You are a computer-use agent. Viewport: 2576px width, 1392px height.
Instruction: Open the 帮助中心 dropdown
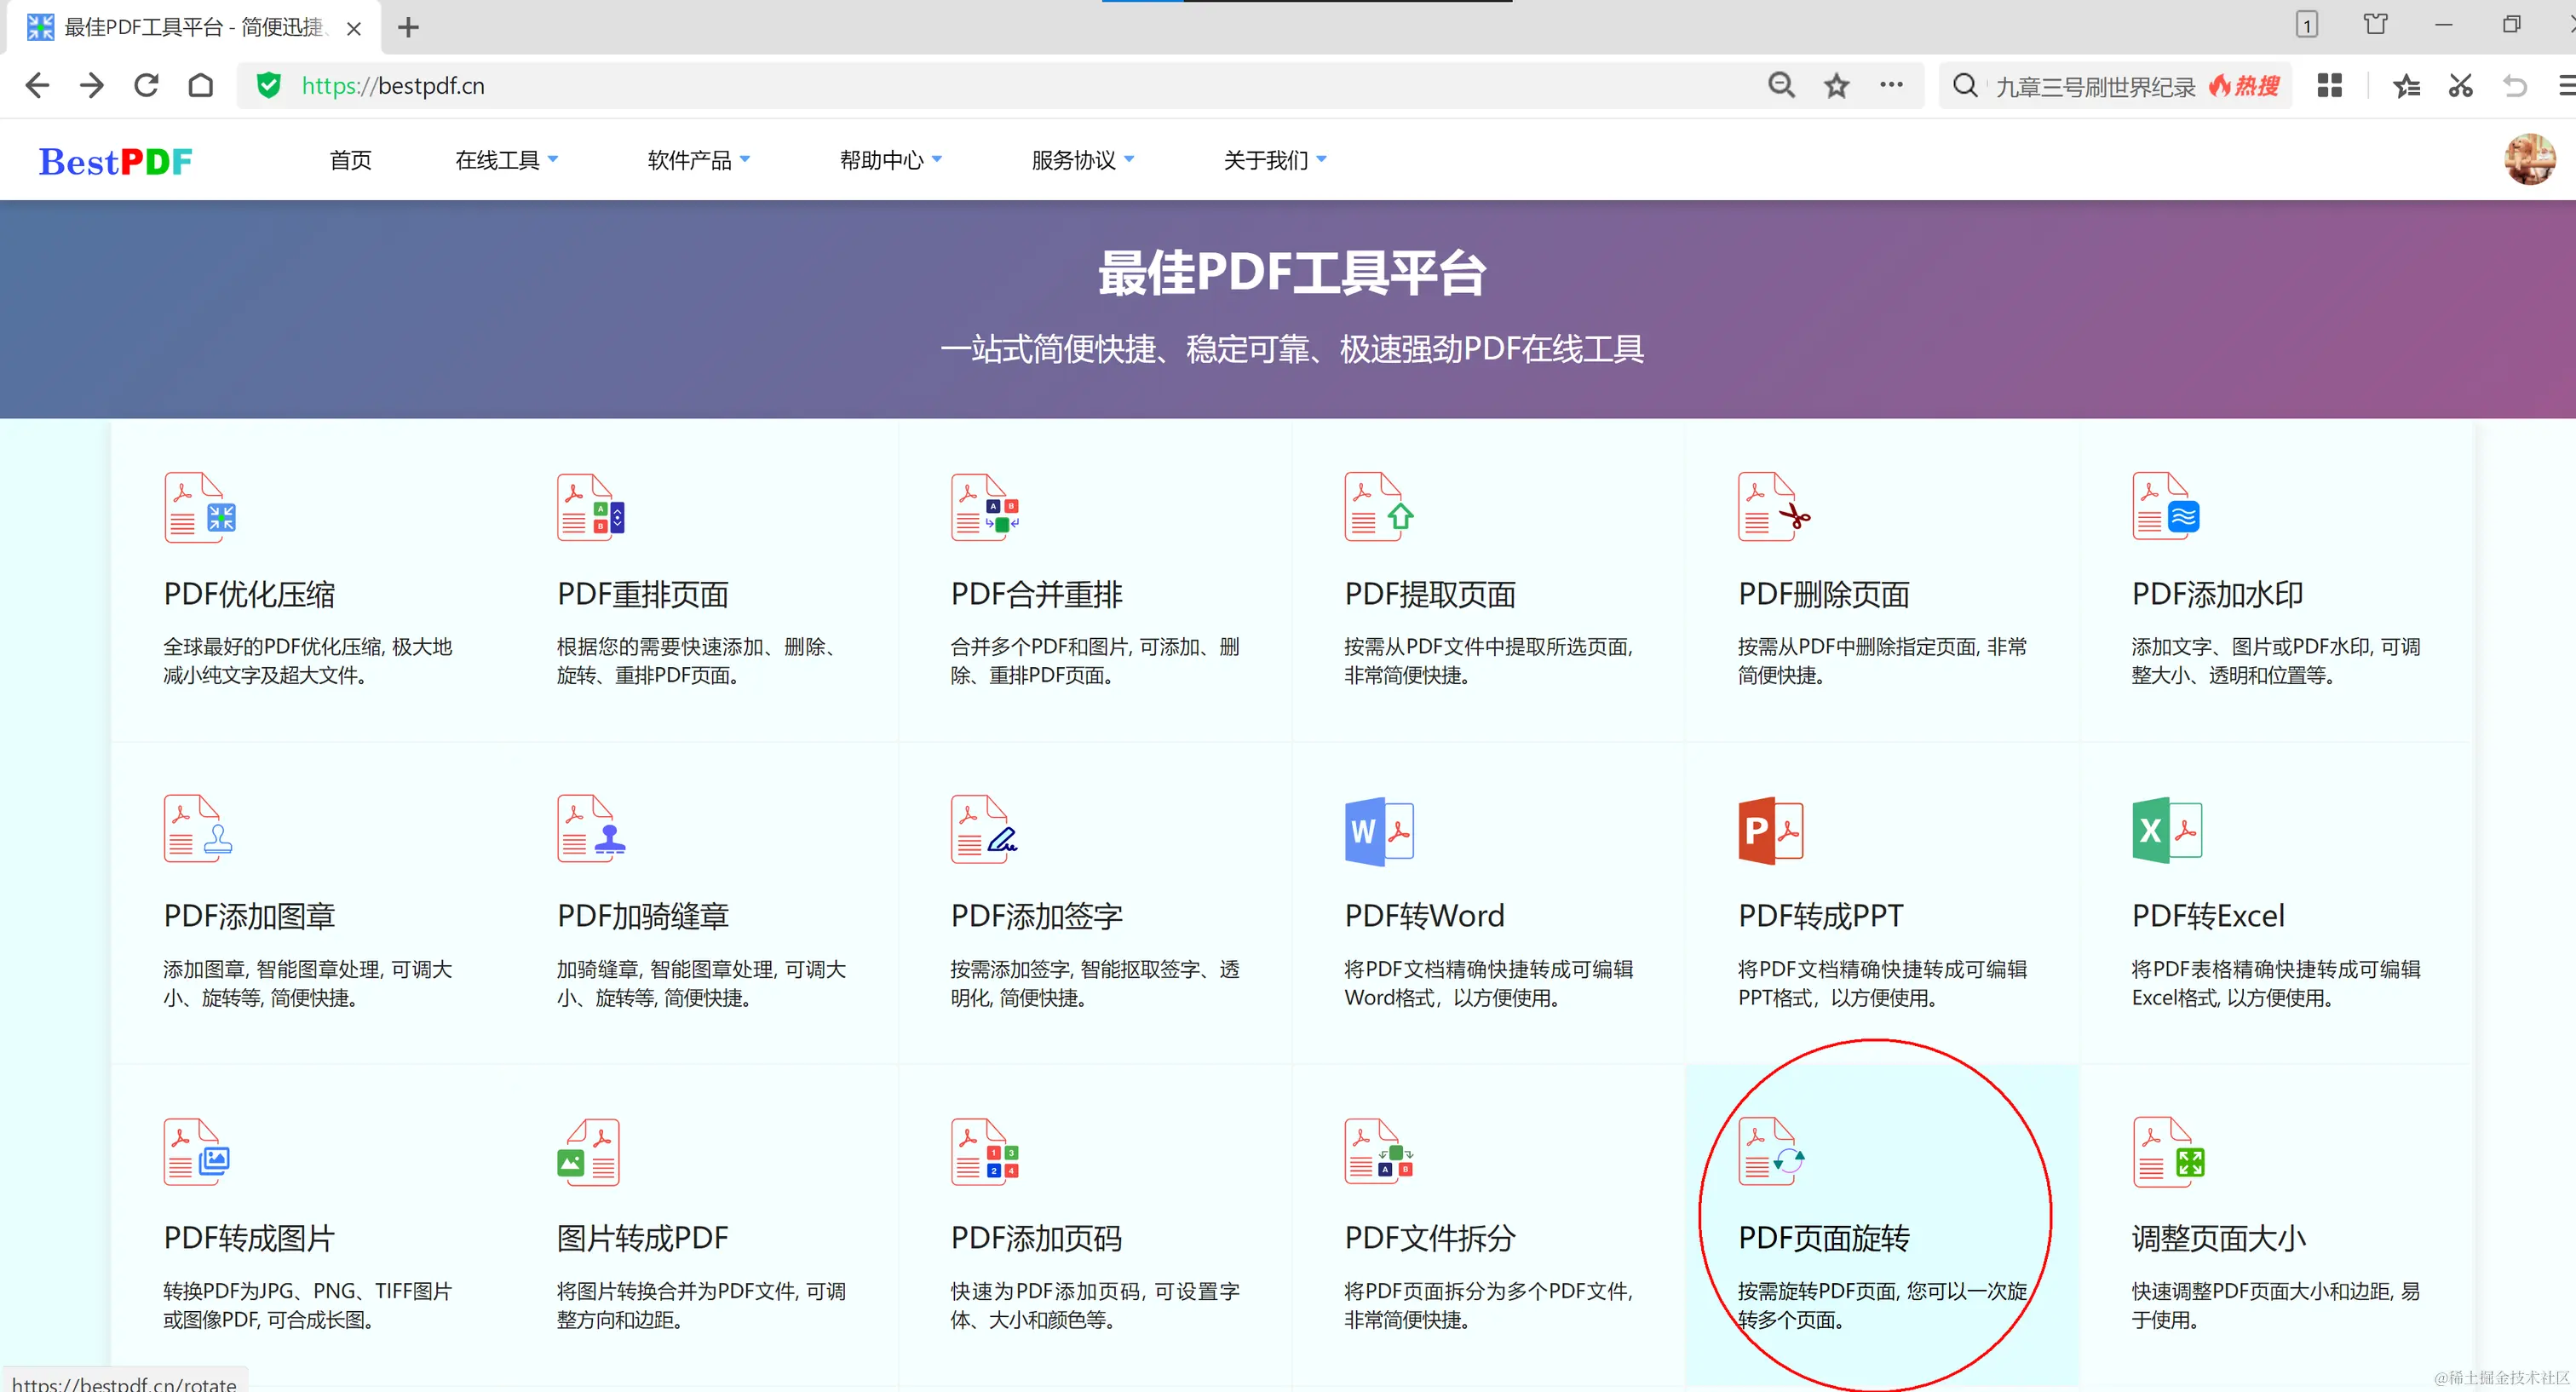(890, 160)
